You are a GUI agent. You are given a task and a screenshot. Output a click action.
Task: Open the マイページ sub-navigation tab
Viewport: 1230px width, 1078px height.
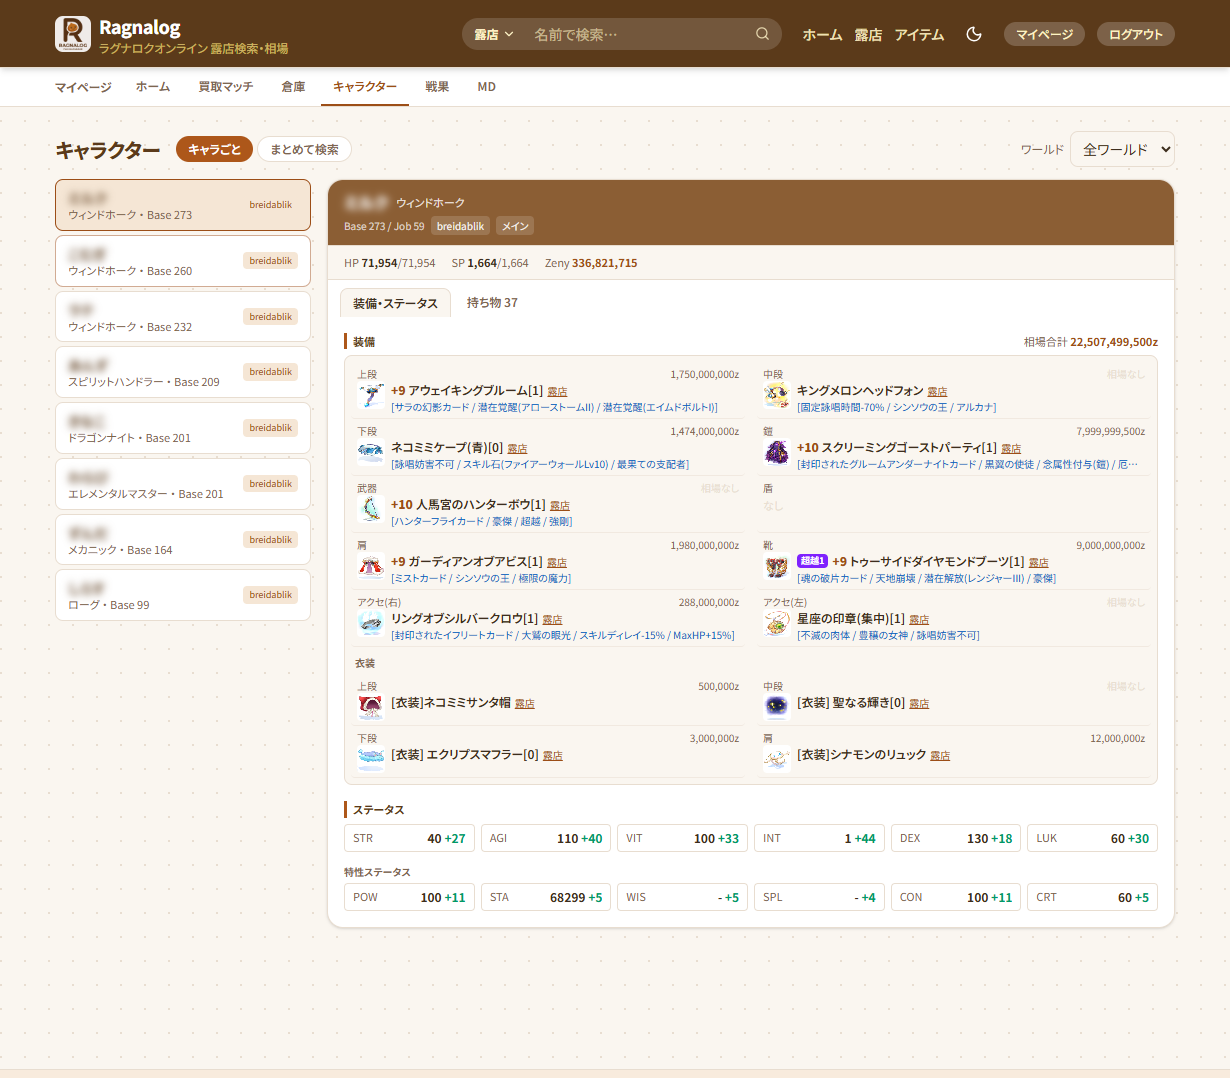point(83,87)
